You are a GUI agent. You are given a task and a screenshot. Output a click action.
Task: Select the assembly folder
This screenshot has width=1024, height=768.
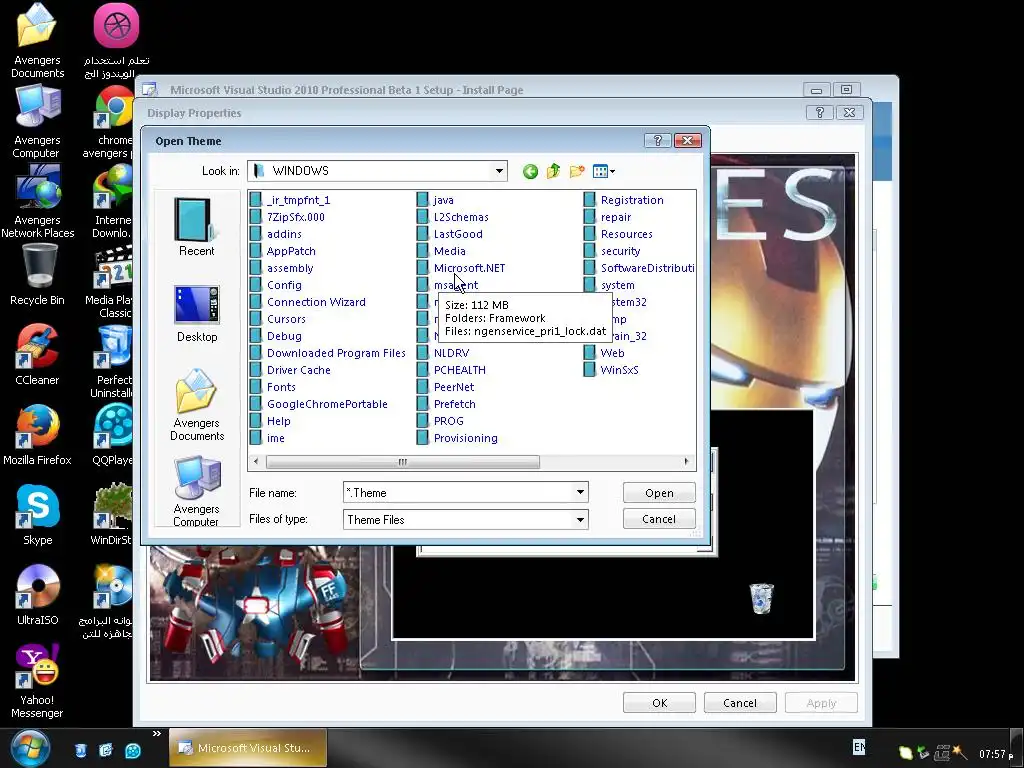coord(281,268)
